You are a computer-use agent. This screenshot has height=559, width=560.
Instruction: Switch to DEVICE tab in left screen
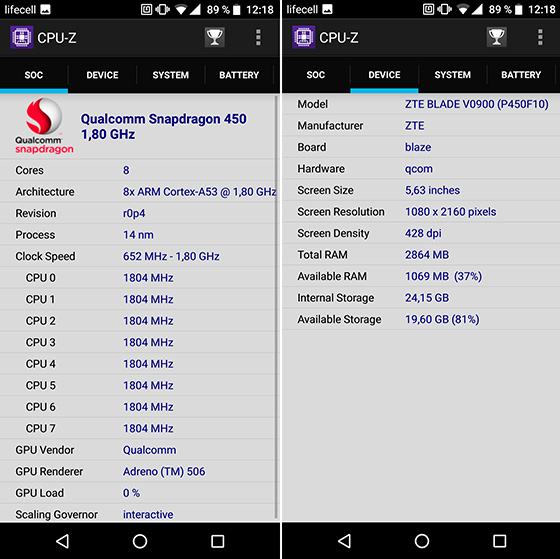(102, 75)
